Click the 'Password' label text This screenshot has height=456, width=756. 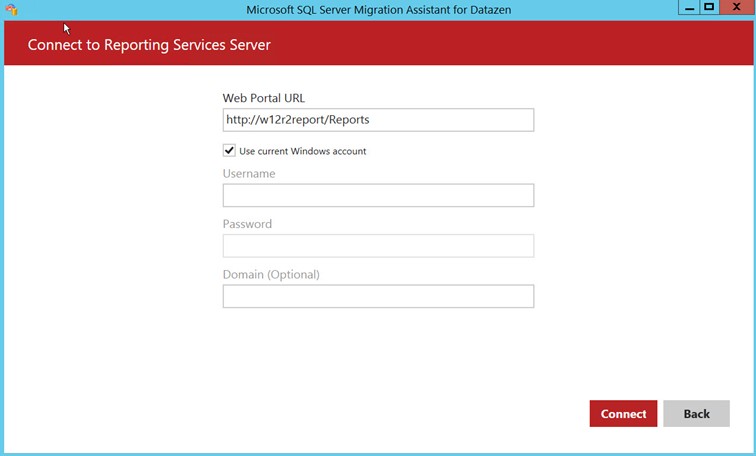point(247,224)
